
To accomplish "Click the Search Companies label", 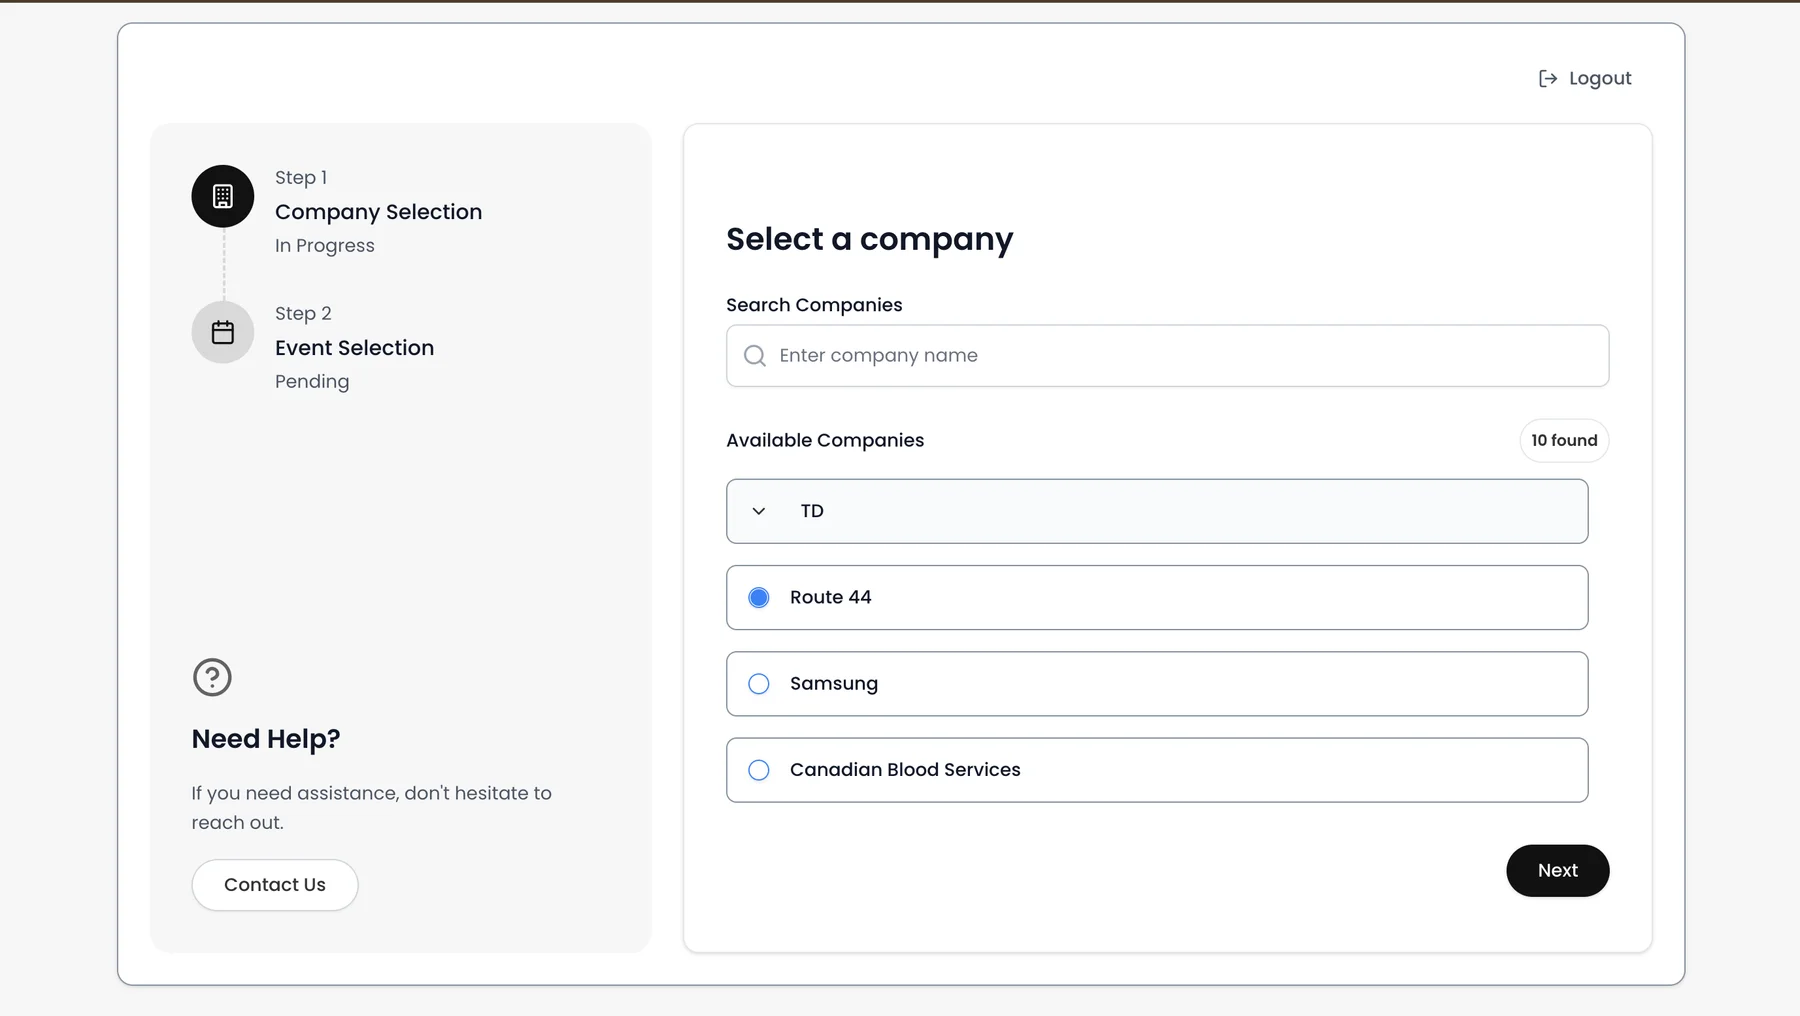I will [x=814, y=305].
